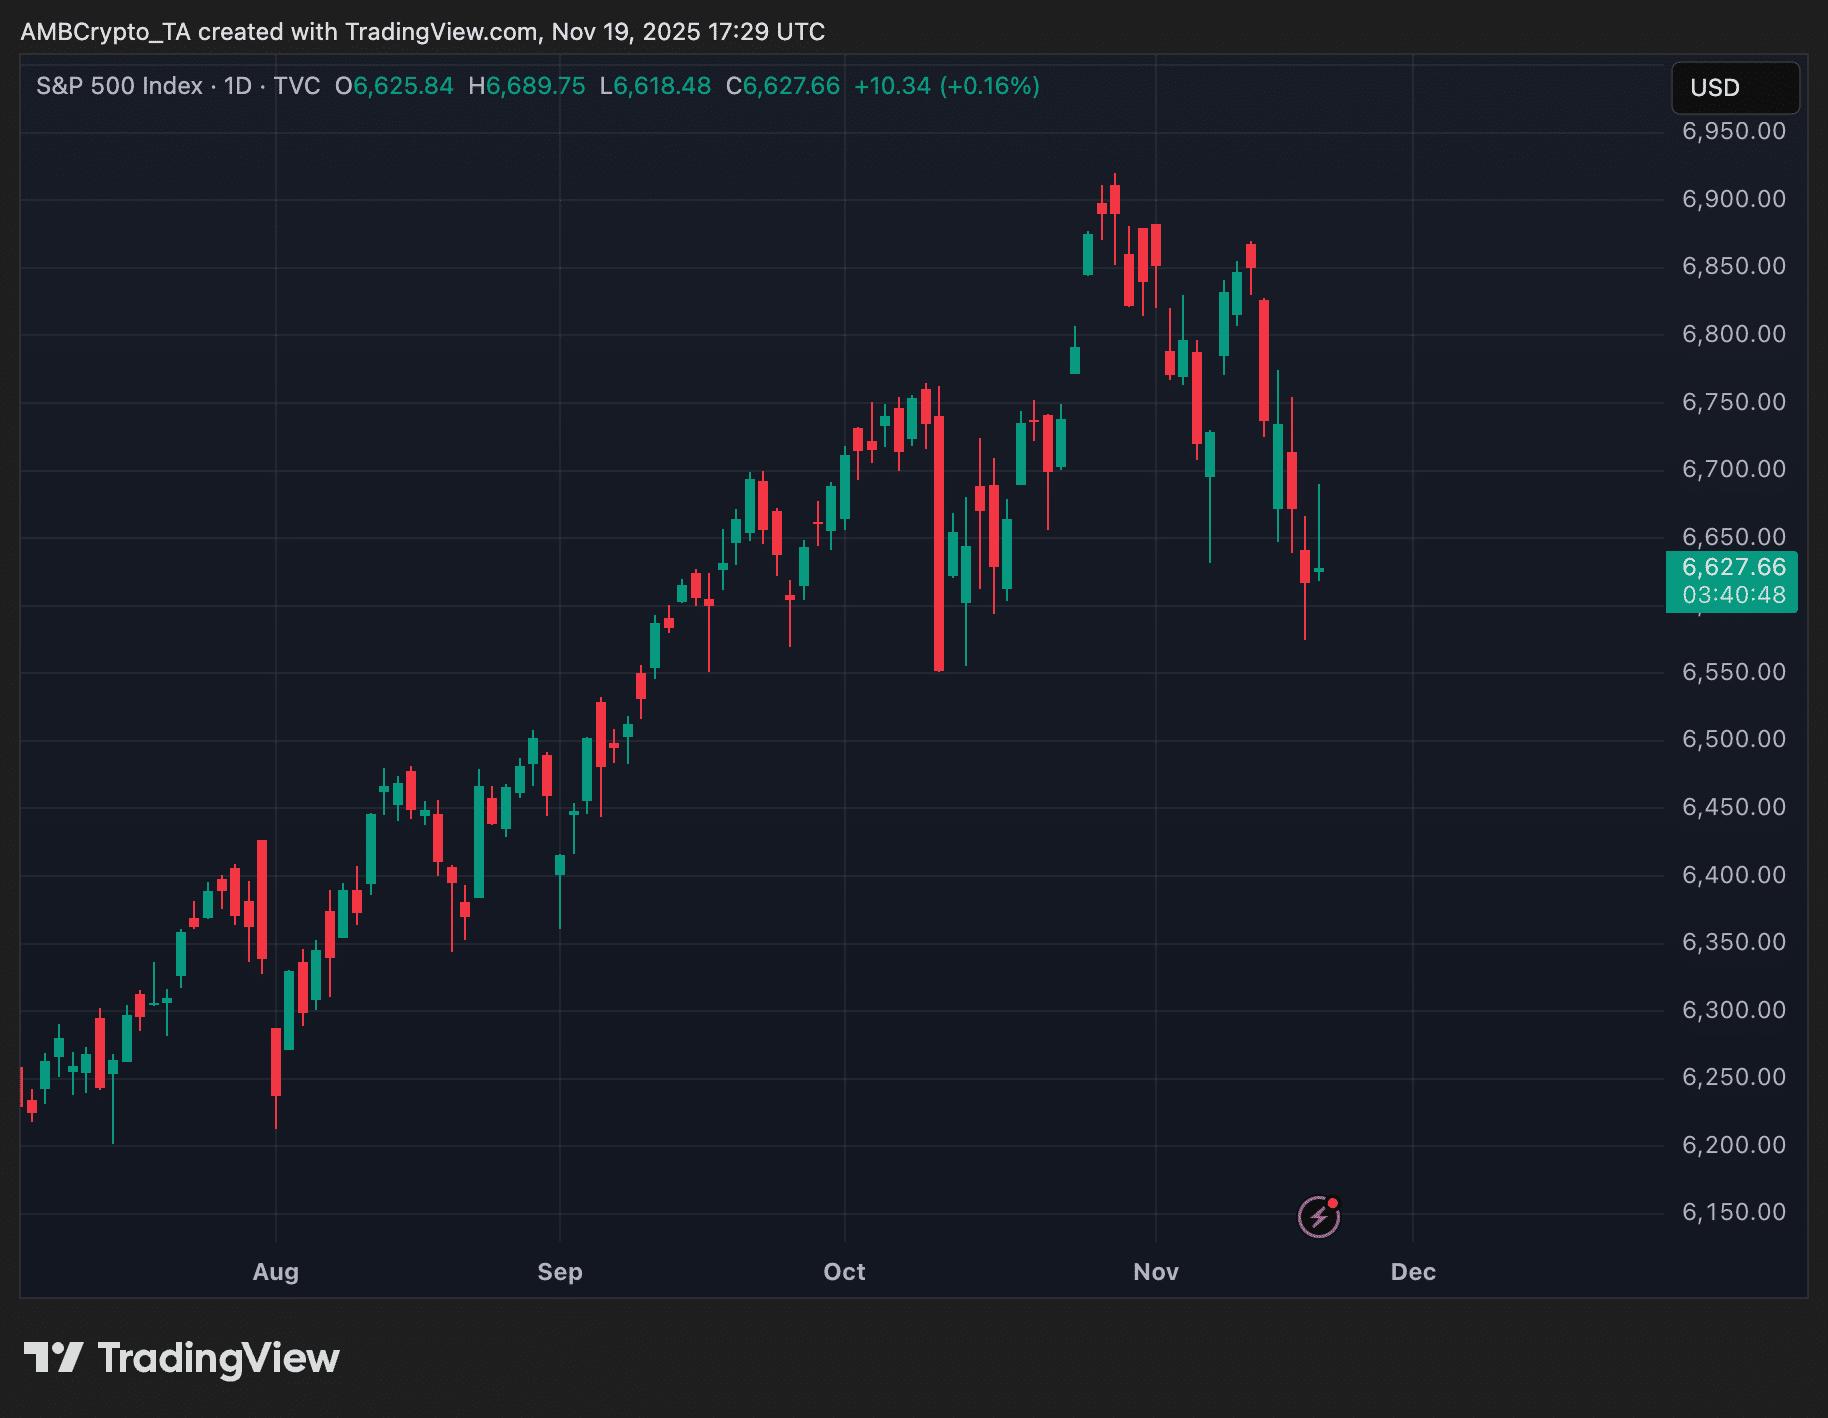
Task: Click the Aug label on time axis
Action: 275,1272
